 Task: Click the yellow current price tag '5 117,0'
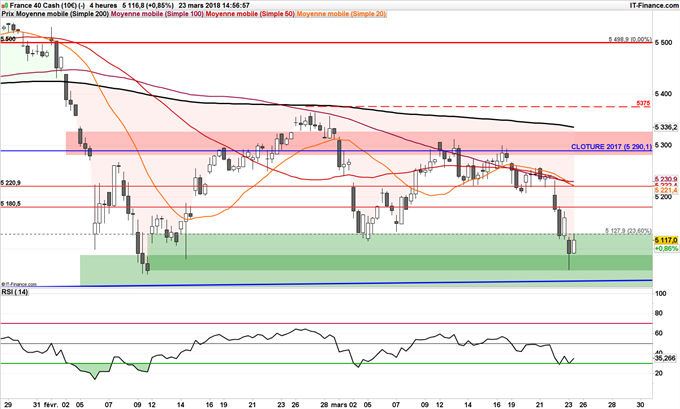coord(666,240)
